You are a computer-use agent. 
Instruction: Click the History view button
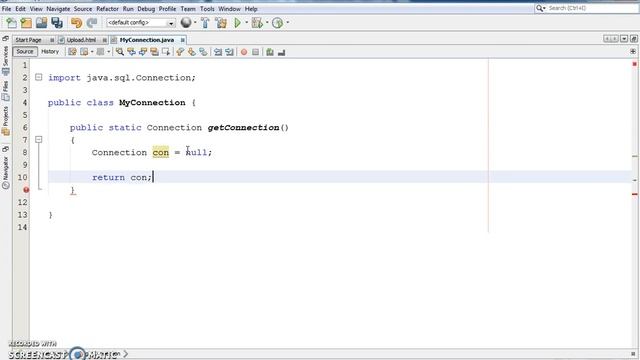coord(50,51)
